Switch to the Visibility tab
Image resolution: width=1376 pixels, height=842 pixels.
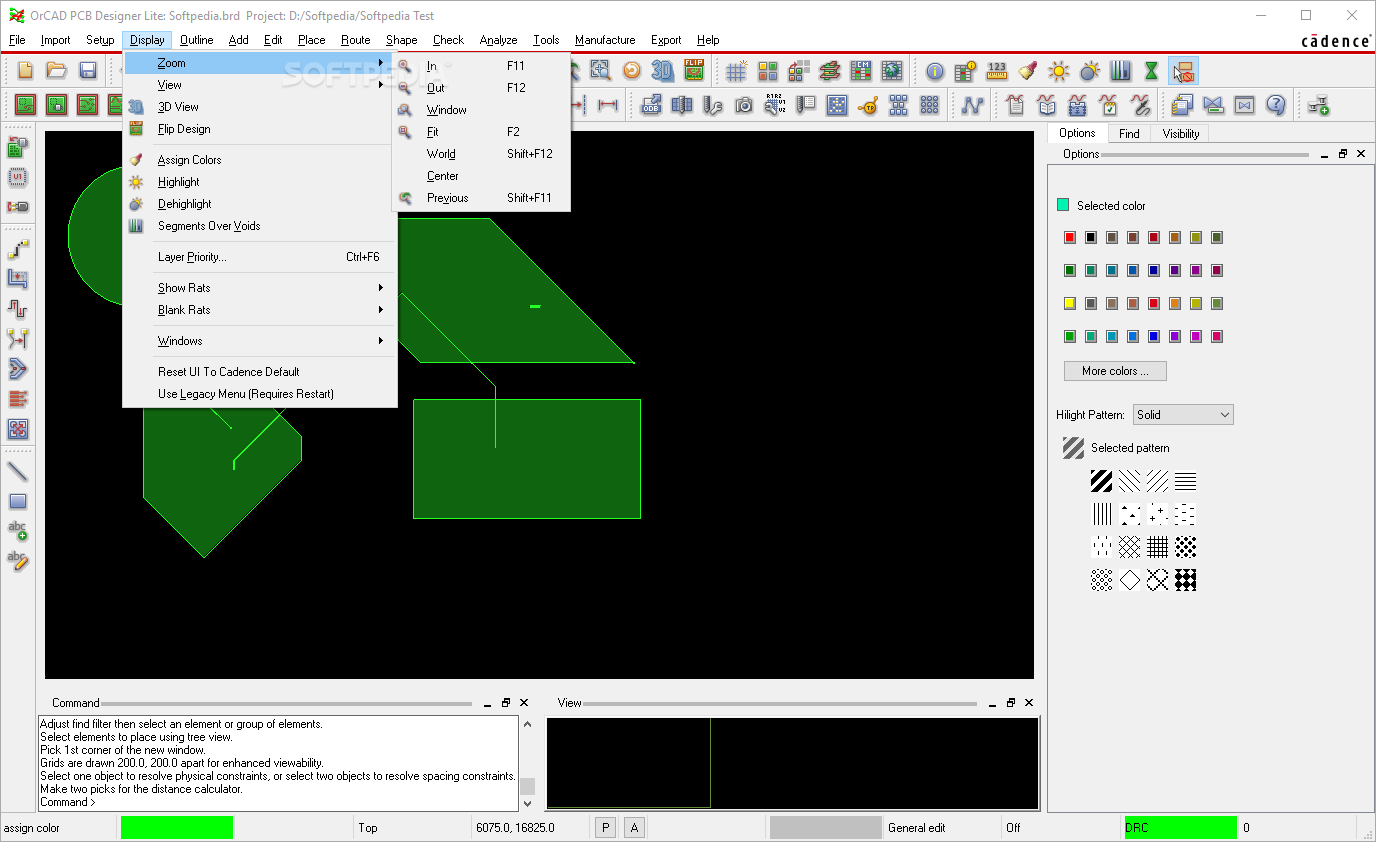click(1180, 133)
